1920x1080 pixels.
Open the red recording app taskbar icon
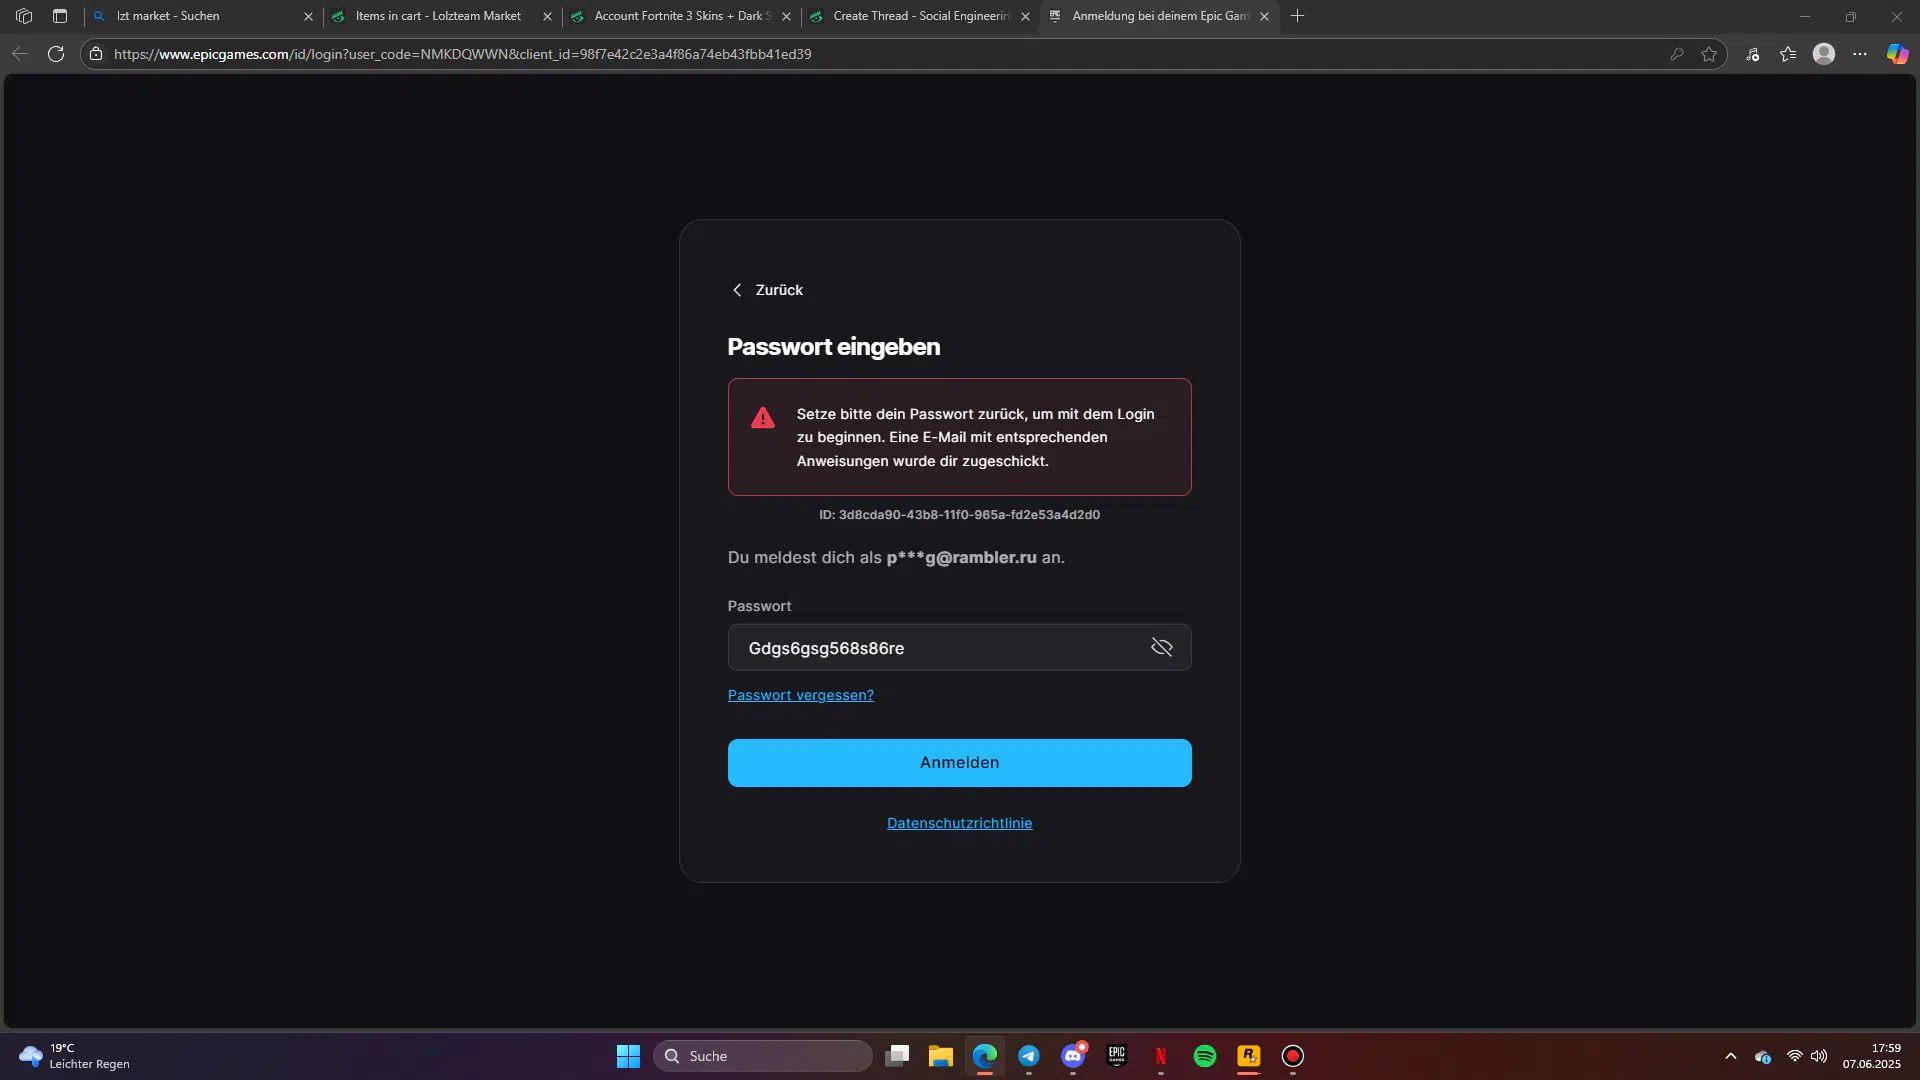click(x=1293, y=1056)
